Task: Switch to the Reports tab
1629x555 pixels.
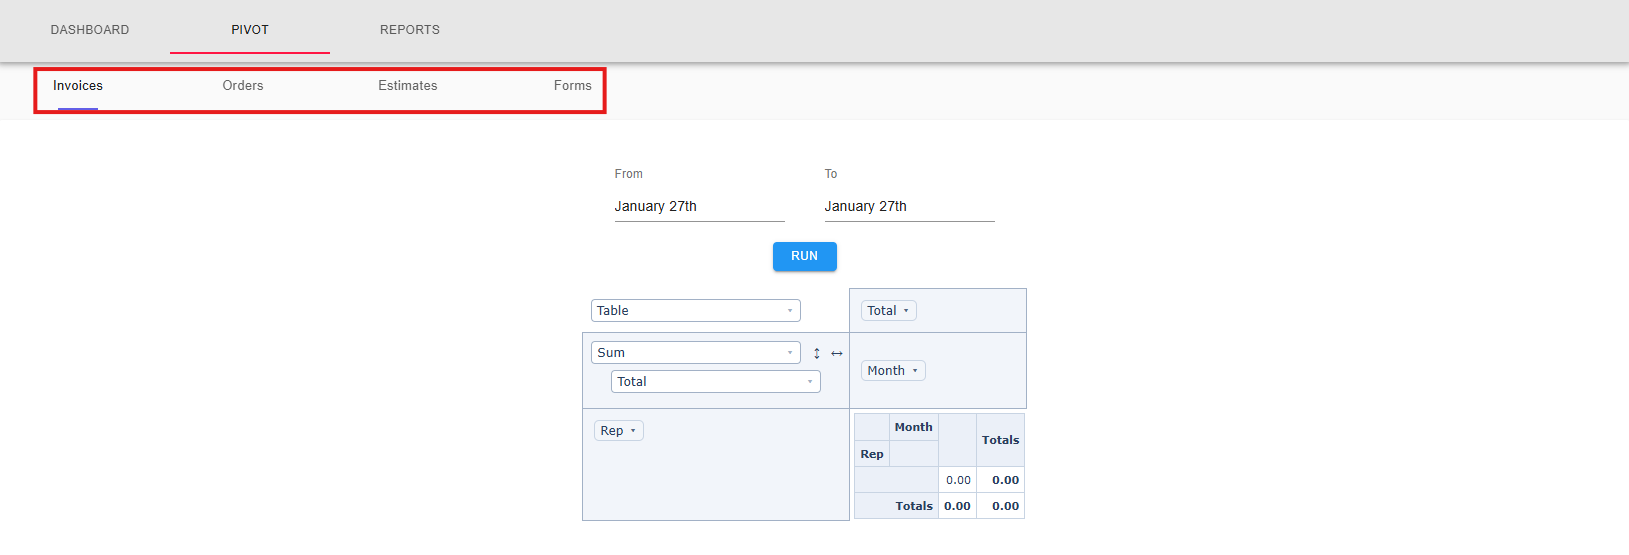Action: coord(410,30)
